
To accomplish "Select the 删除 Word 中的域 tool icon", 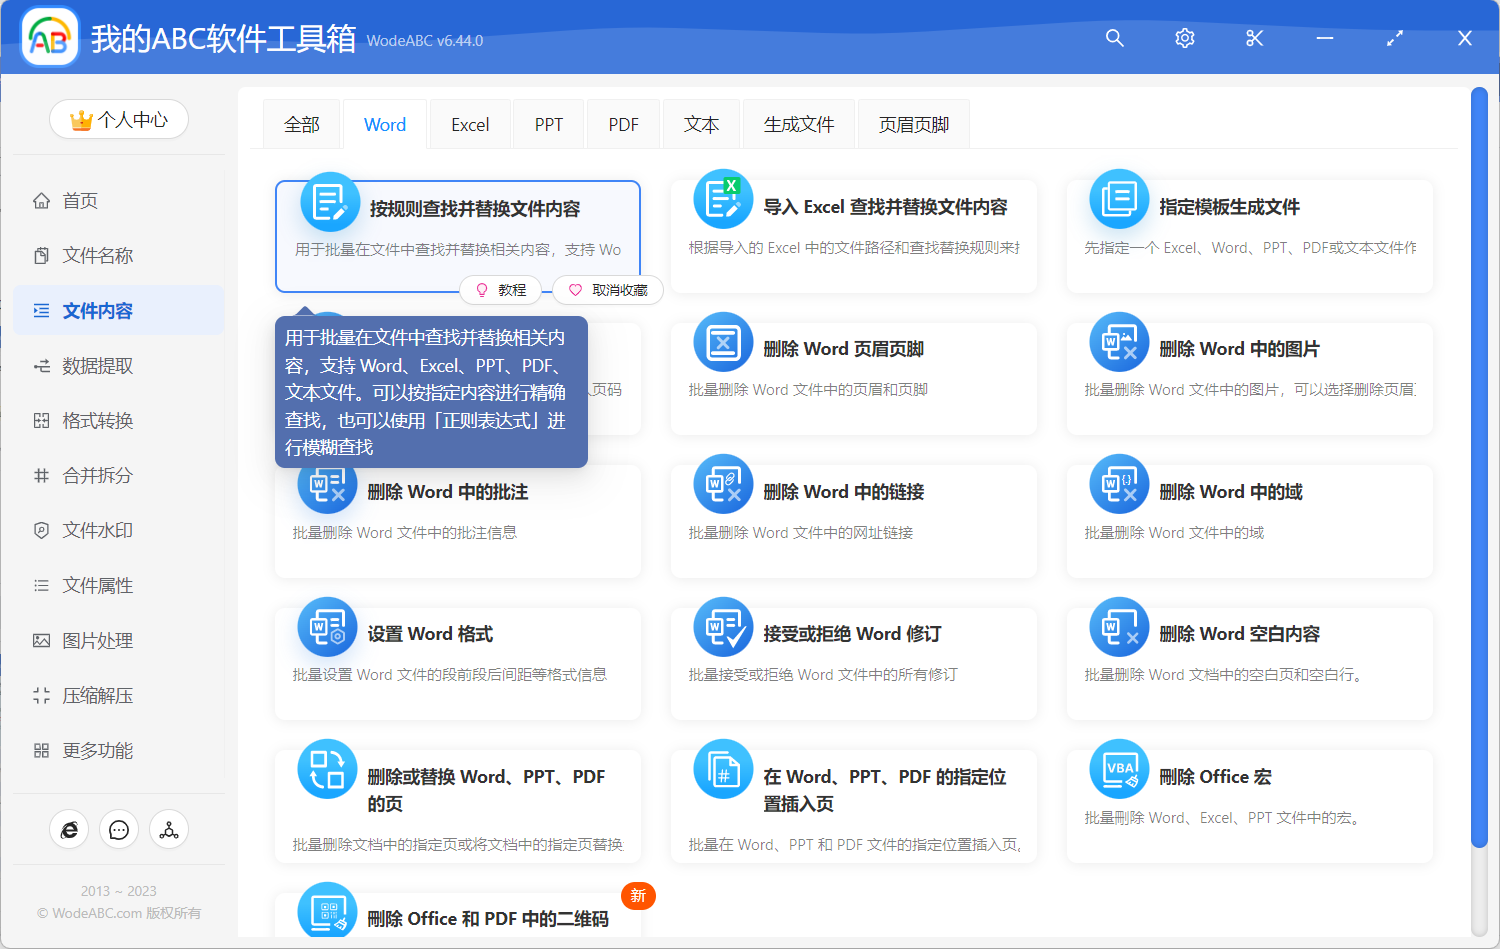I will (1118, 483).
